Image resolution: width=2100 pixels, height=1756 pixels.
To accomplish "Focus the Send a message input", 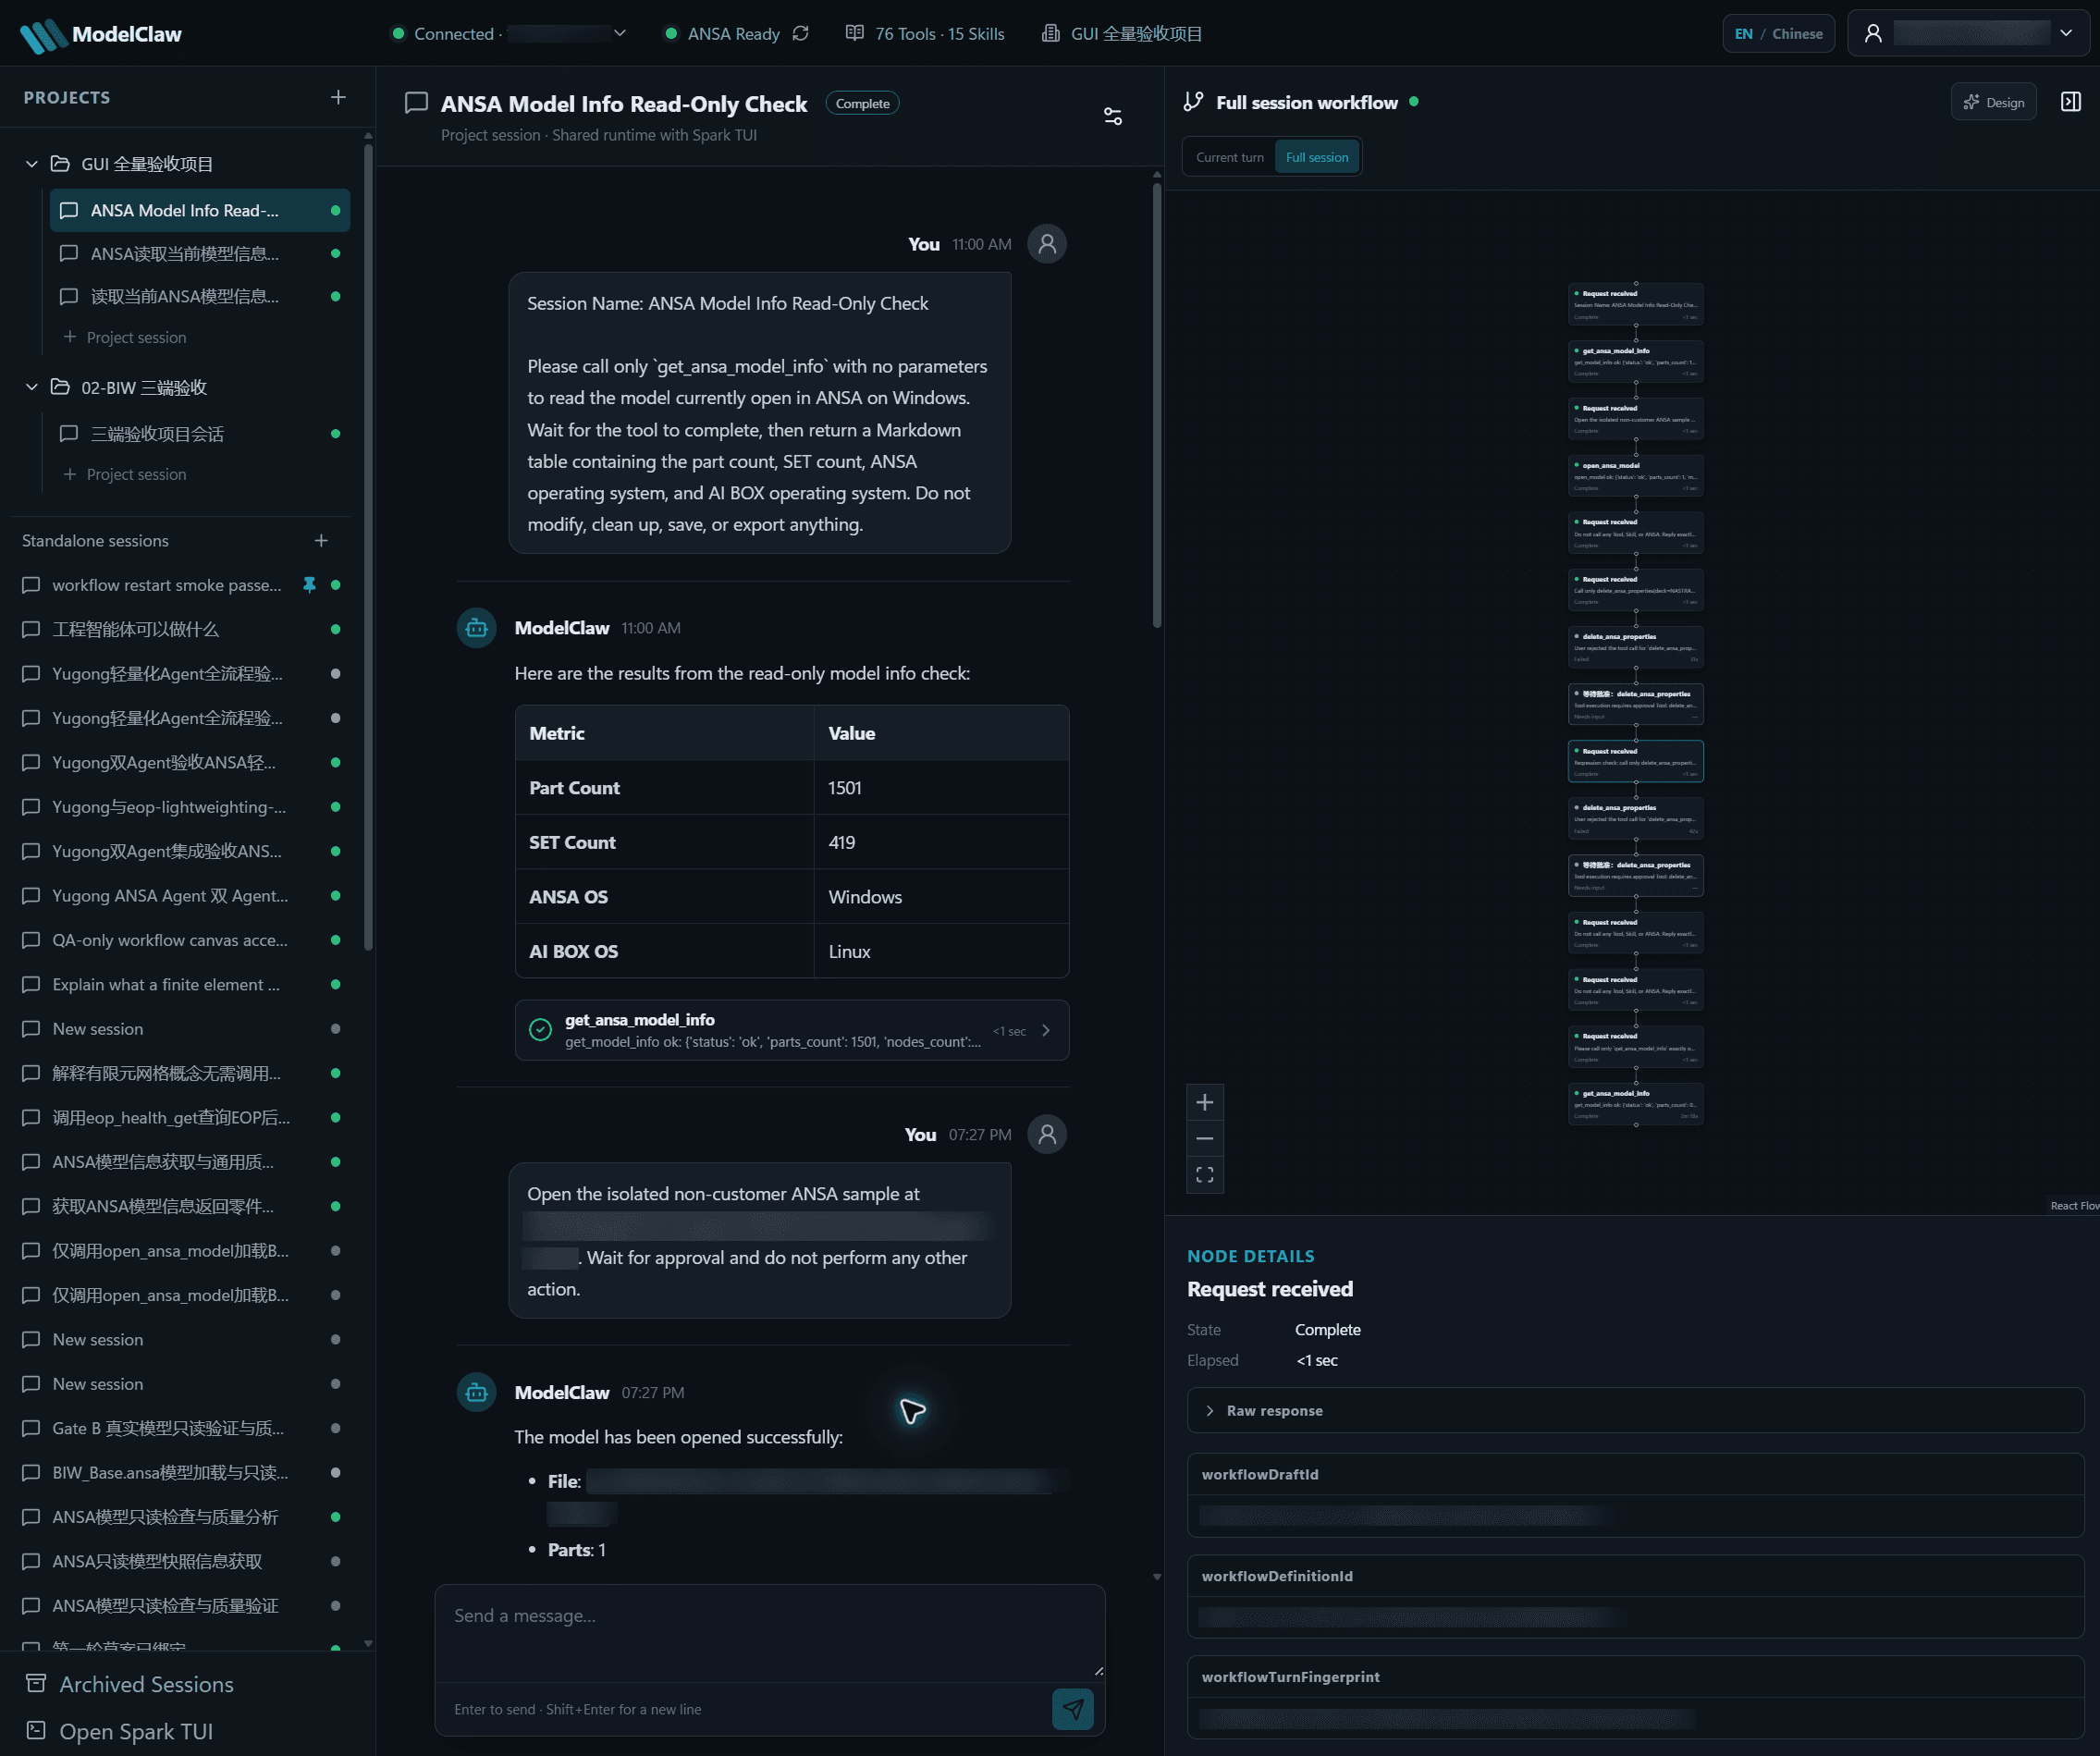I will 769,1632.
